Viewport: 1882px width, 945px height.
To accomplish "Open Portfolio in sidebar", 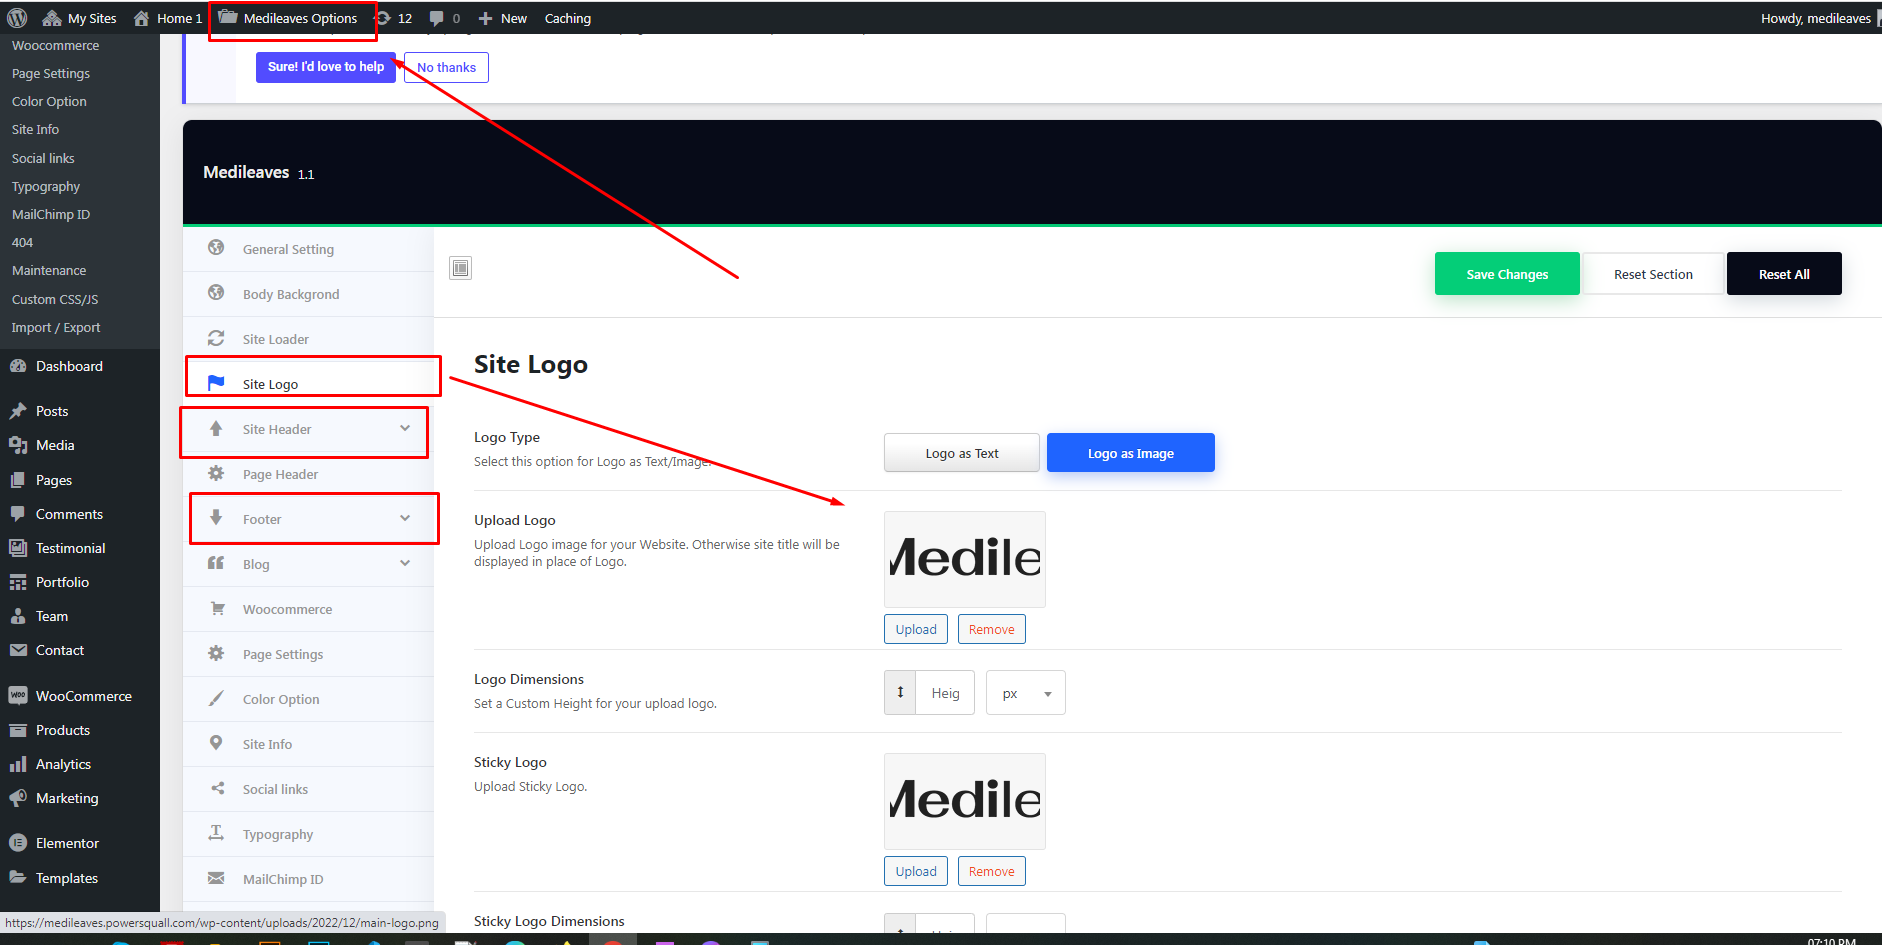I will 80,582.
